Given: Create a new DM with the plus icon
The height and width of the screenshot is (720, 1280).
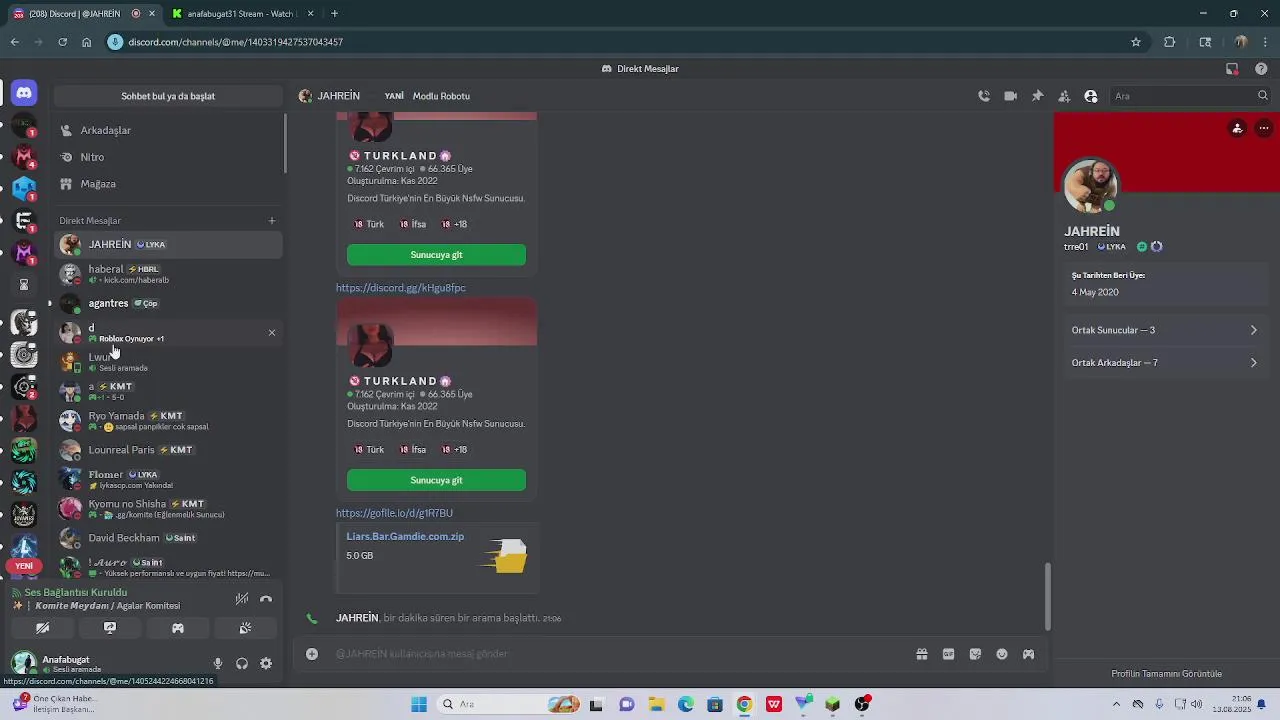Looking at the screenshot, I should pyautogui.click(x=272, y=221).
